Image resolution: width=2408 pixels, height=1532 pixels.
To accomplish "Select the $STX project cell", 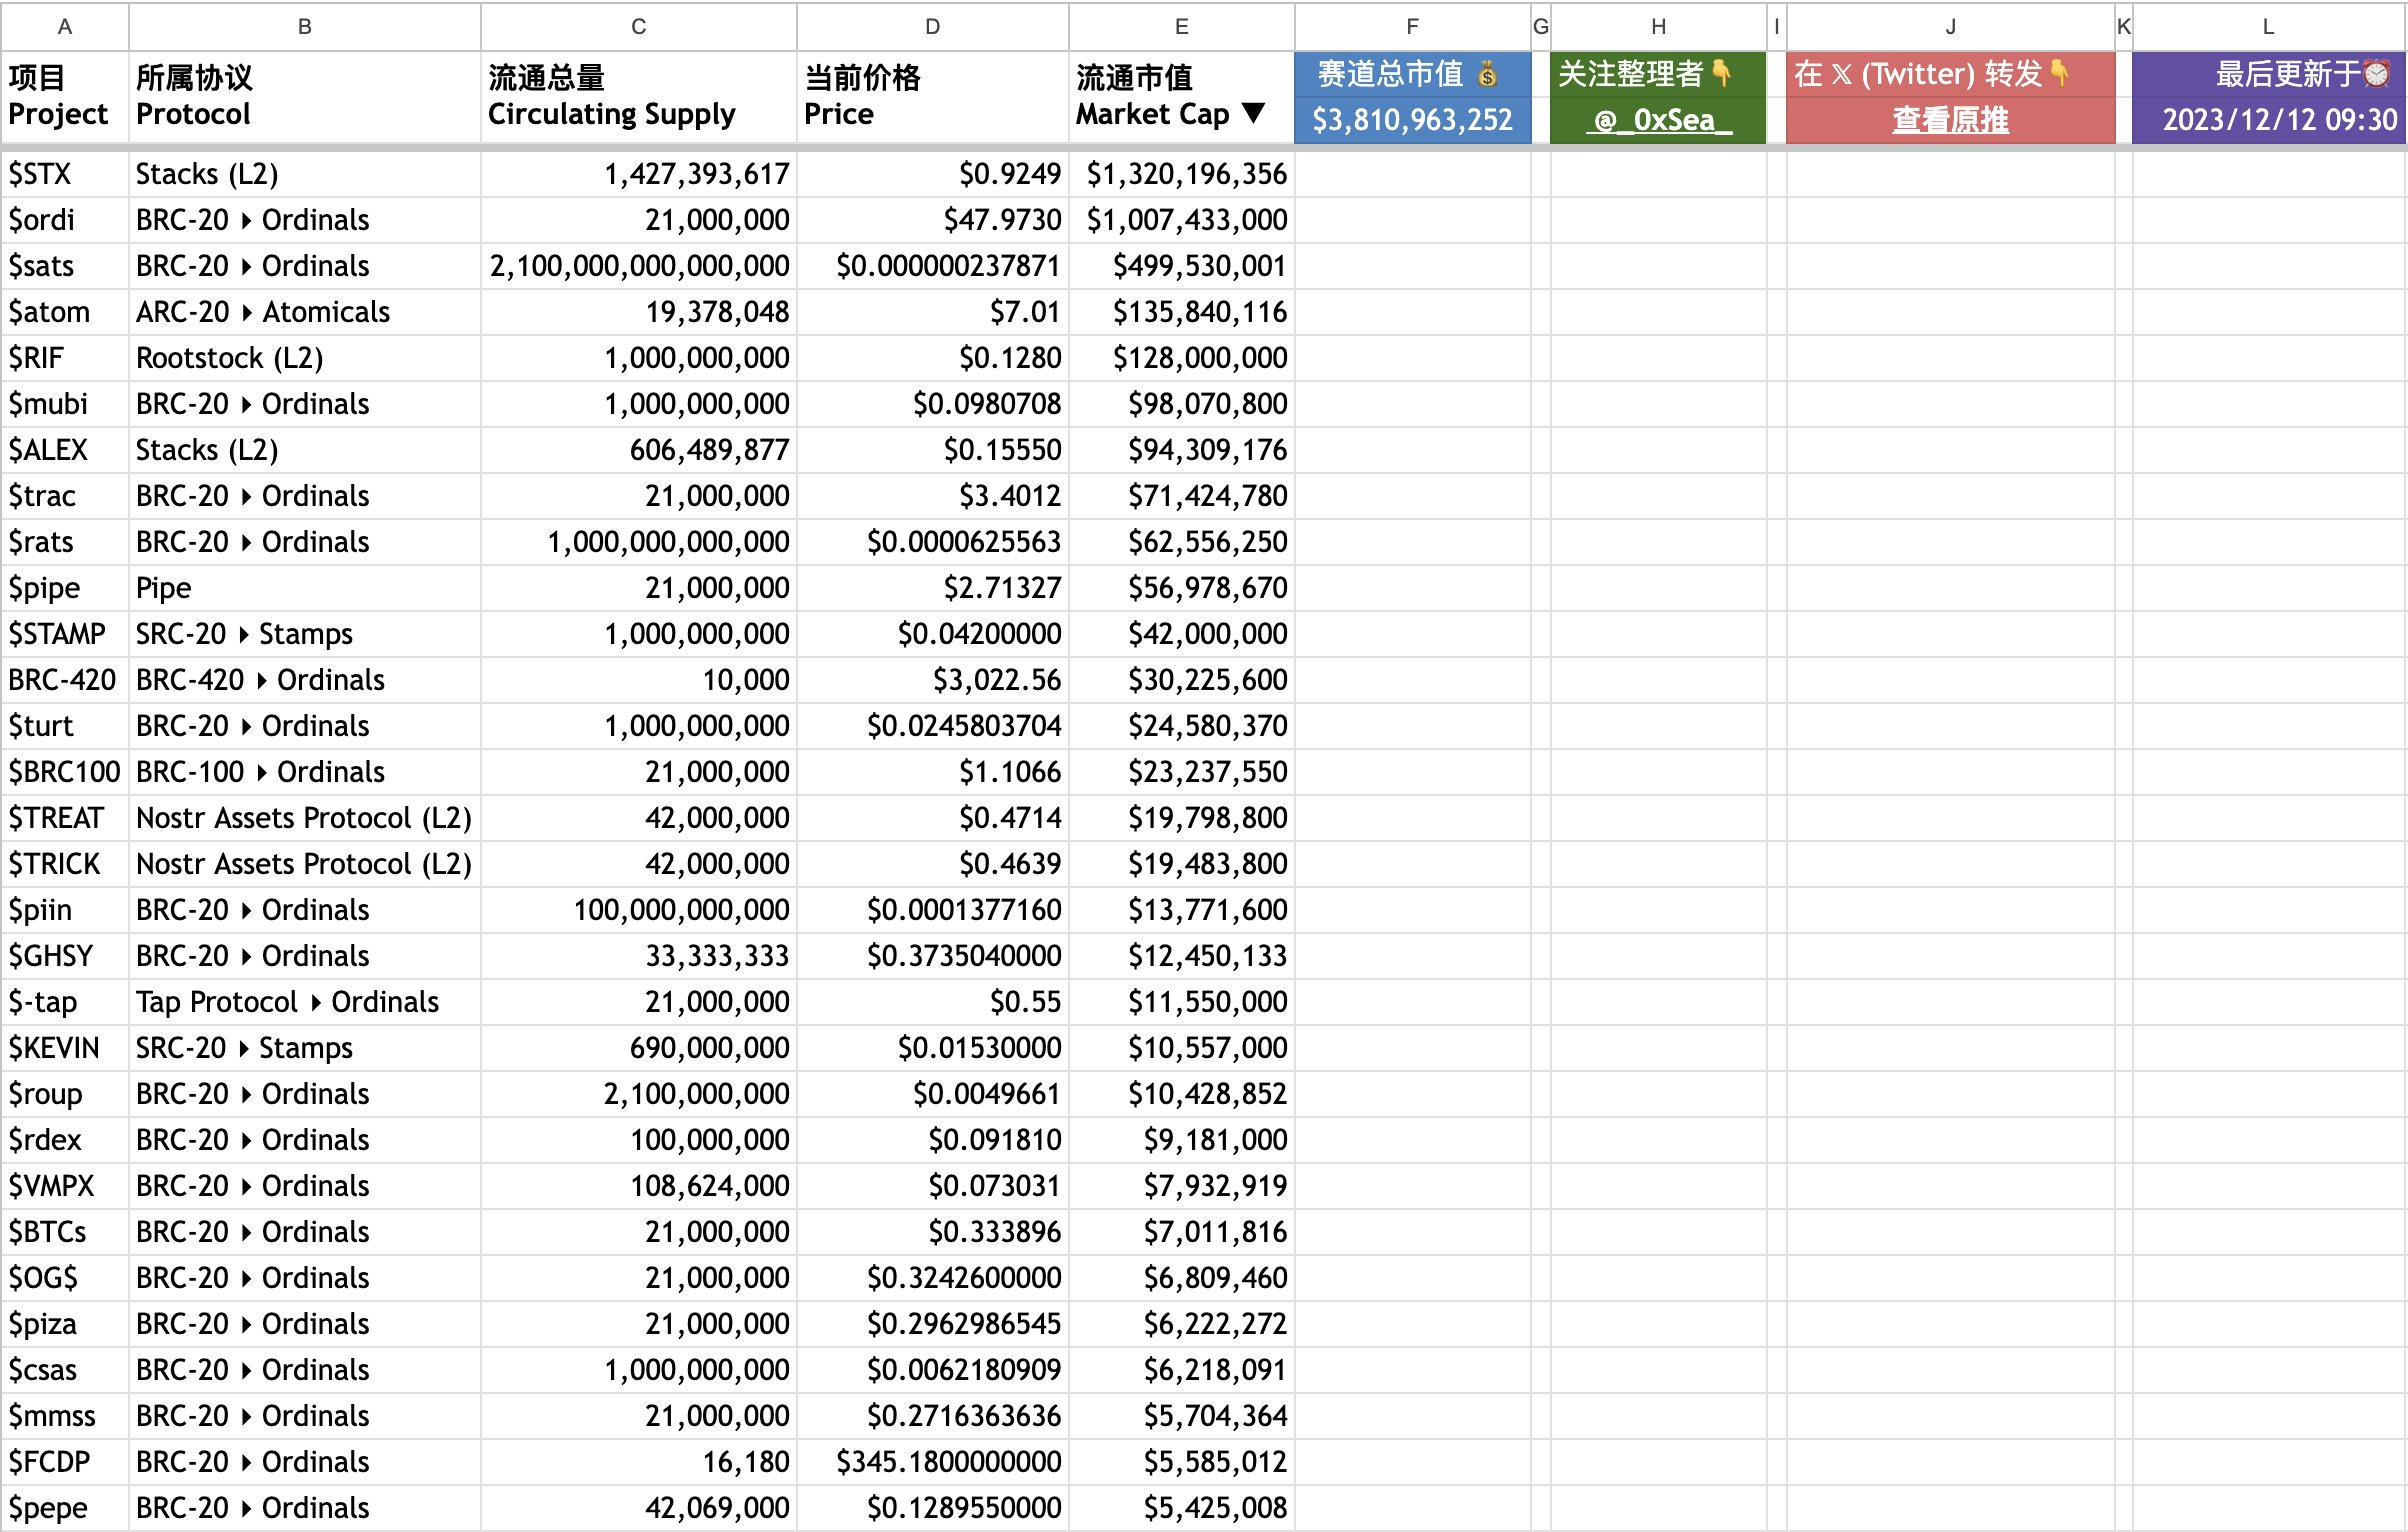I will pos(65,174).
